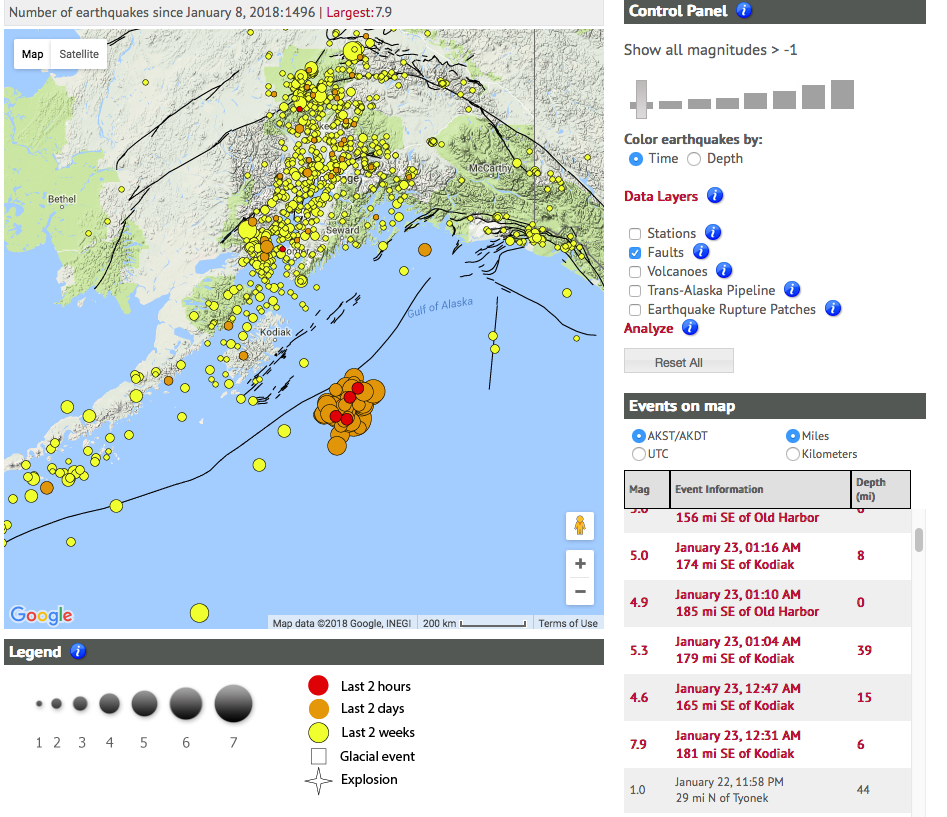The height and width of the screenshot is (817, 947).
Task: Click the zoom in icon on map
Action: coord(580,563)
